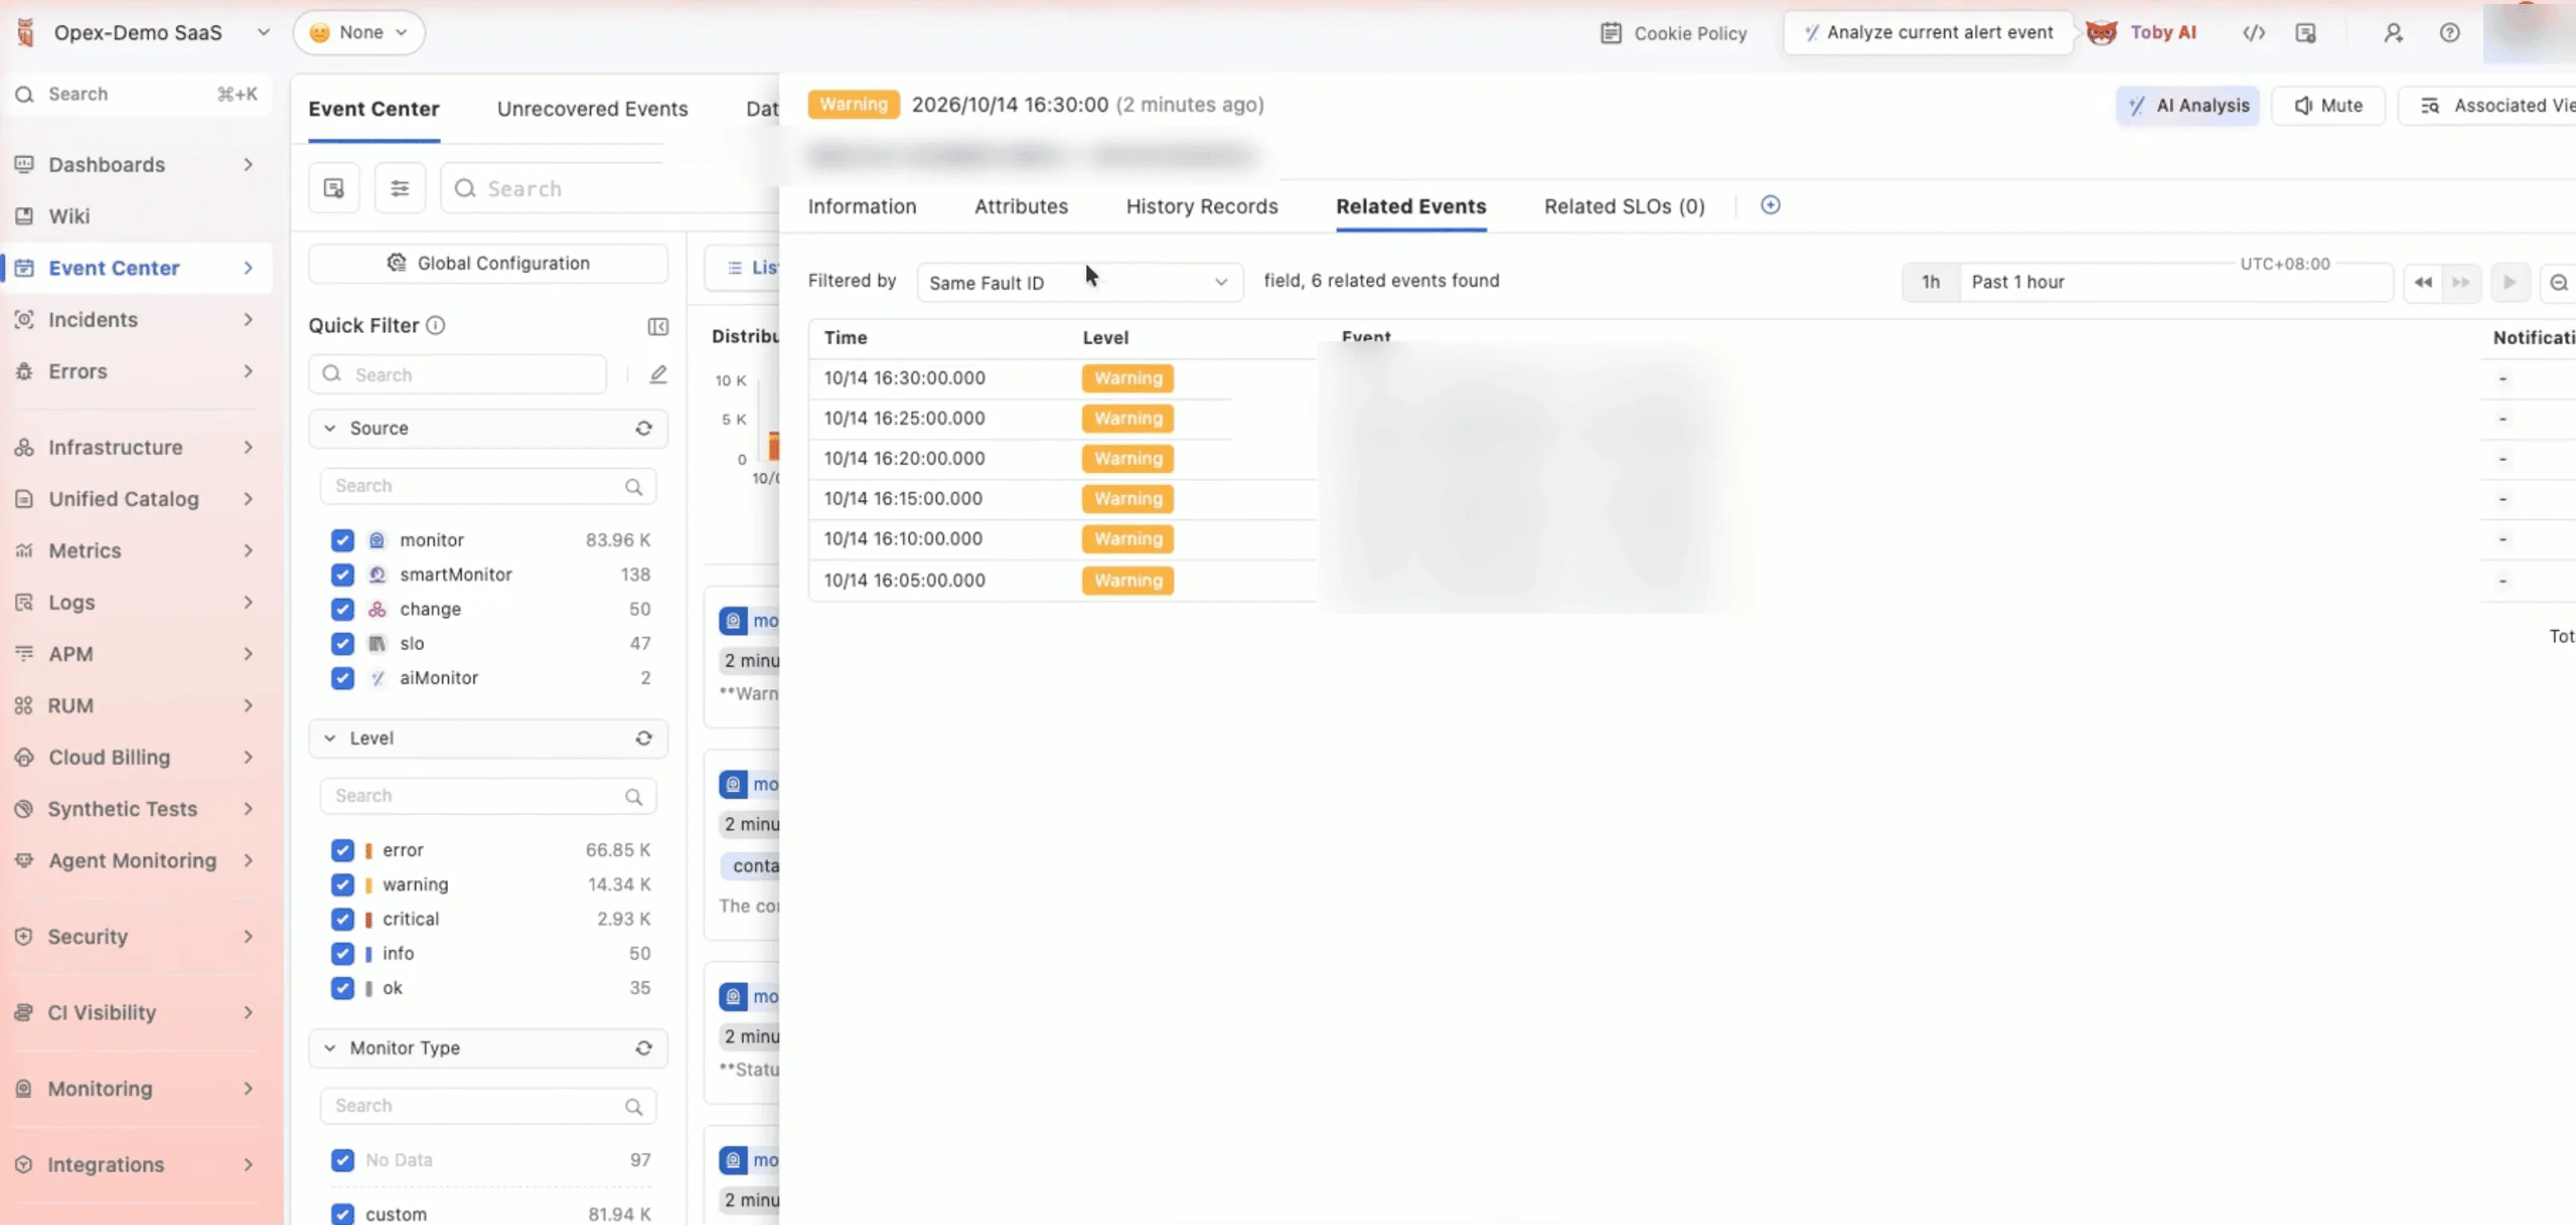Open the None status dropdown

tap(359, 32)
